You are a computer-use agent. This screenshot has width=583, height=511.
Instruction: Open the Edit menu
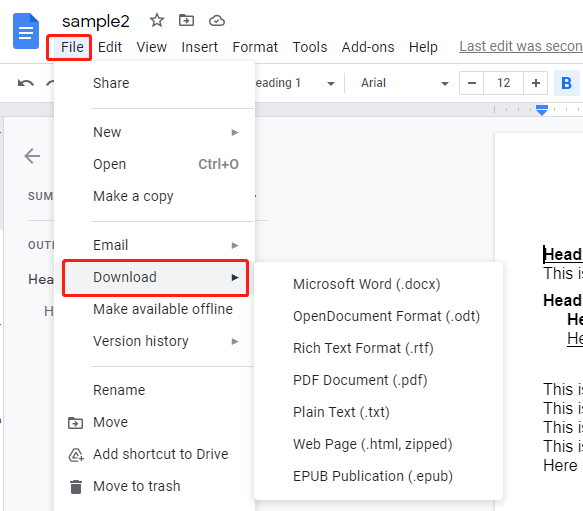[110, 47]
